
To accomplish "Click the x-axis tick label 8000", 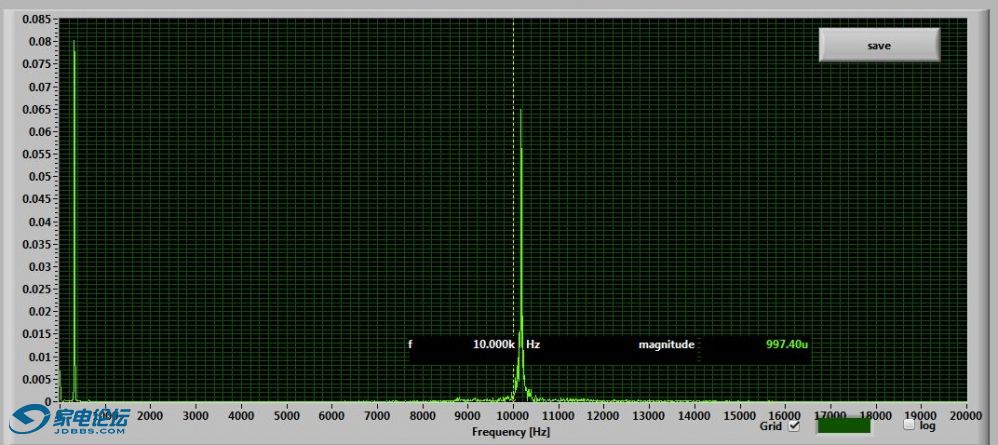I will [422, 416].
